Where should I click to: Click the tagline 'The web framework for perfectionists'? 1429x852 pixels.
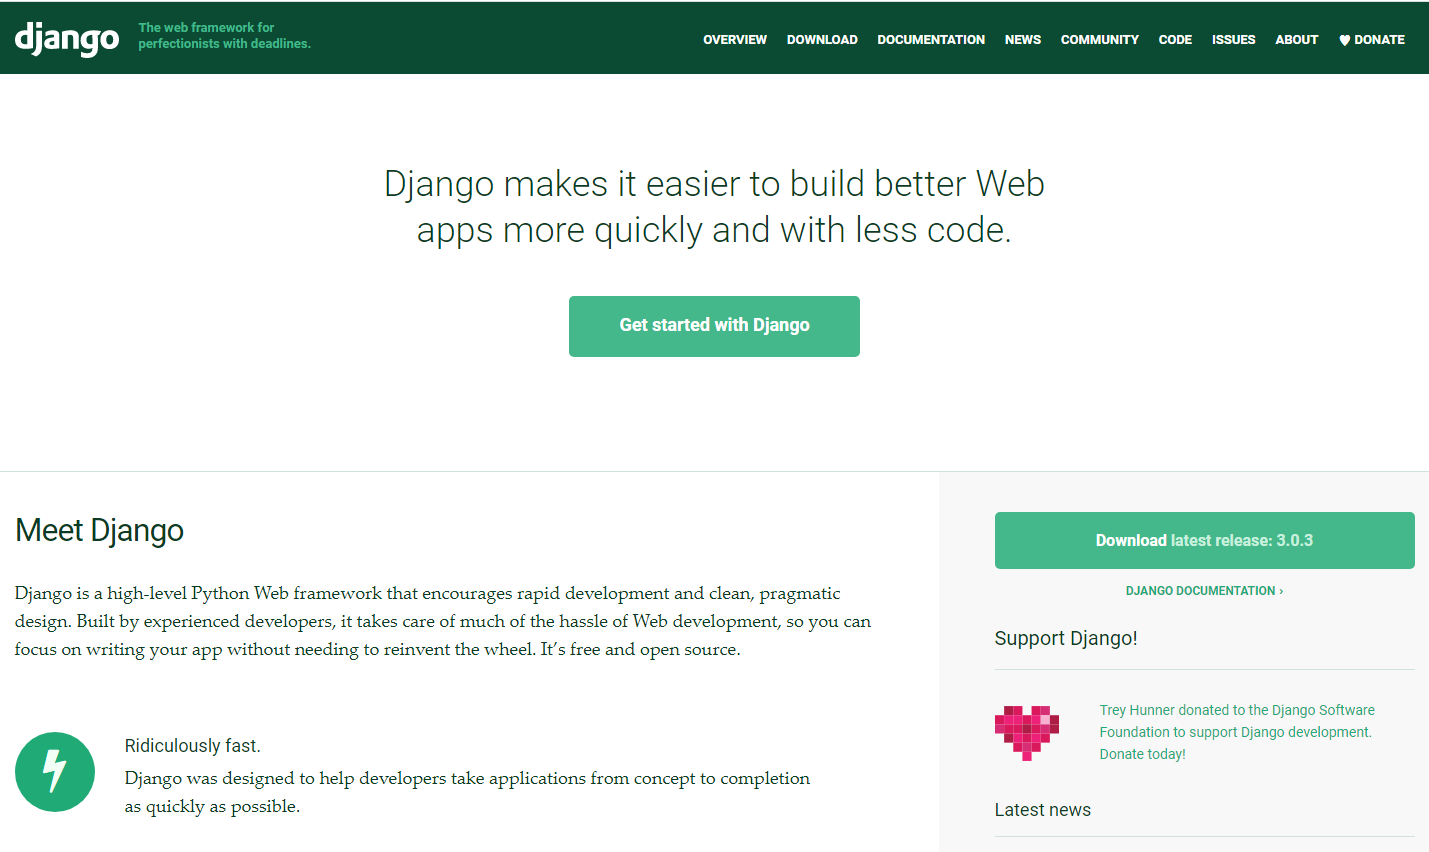pos(224,36)
